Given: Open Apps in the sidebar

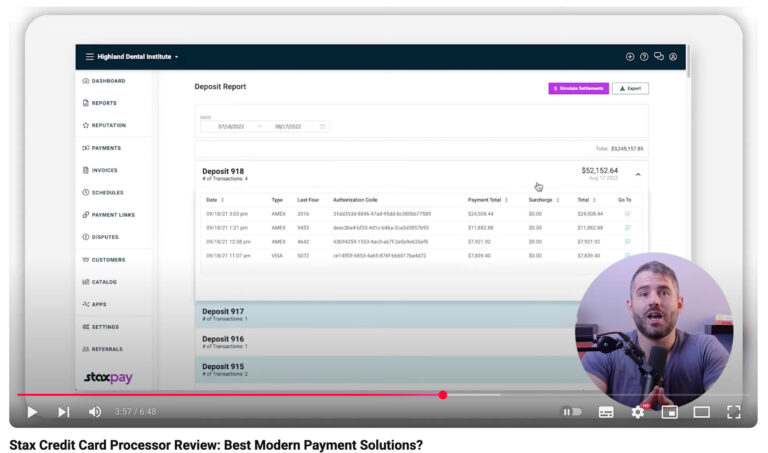Looking at the screenshot, I should point(95,304).
